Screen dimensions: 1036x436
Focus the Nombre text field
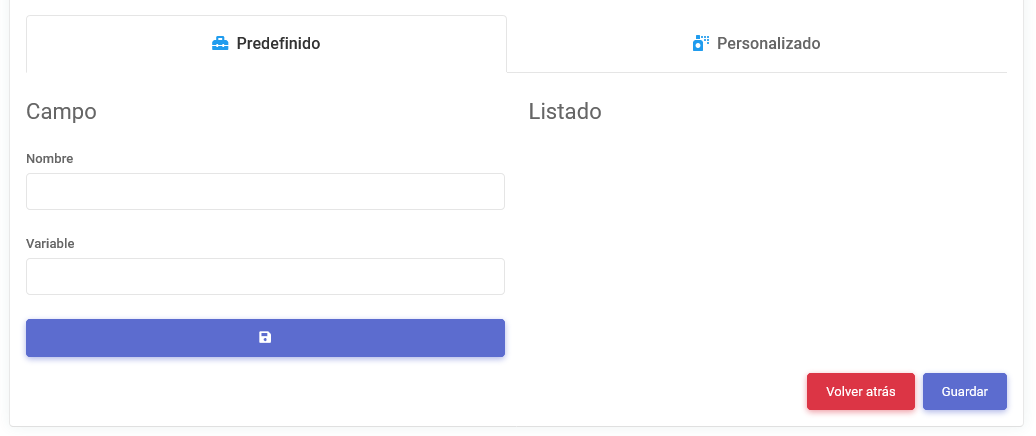coord(265,192)
